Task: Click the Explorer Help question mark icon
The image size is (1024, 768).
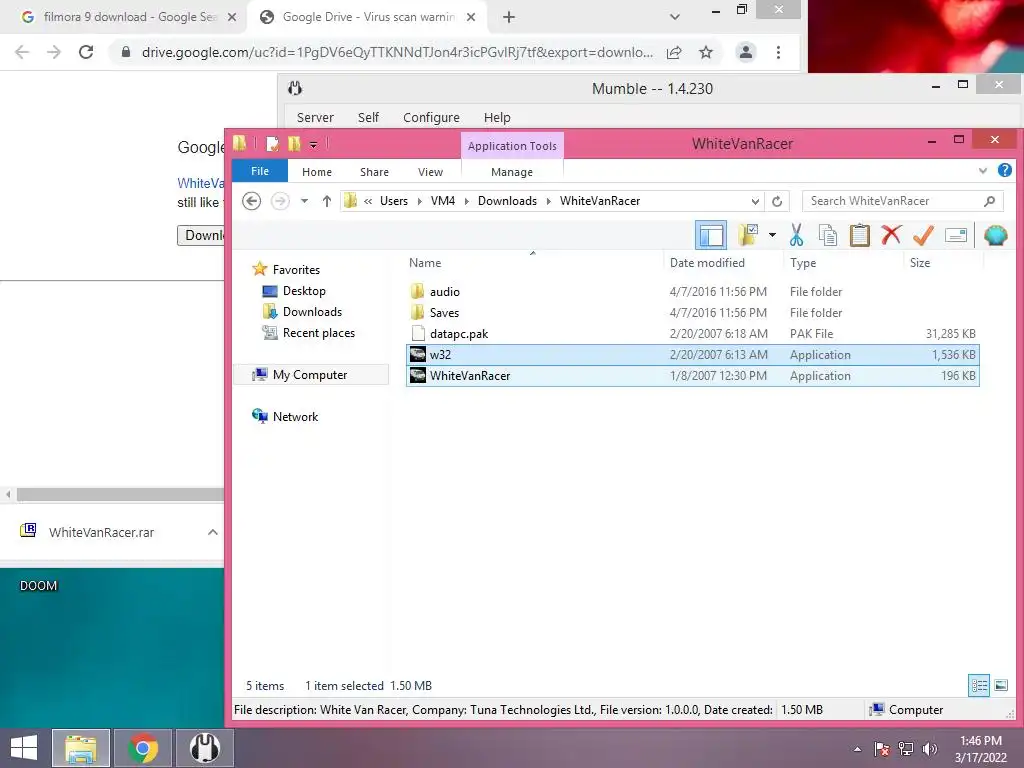Action: tap(1004, 170)
